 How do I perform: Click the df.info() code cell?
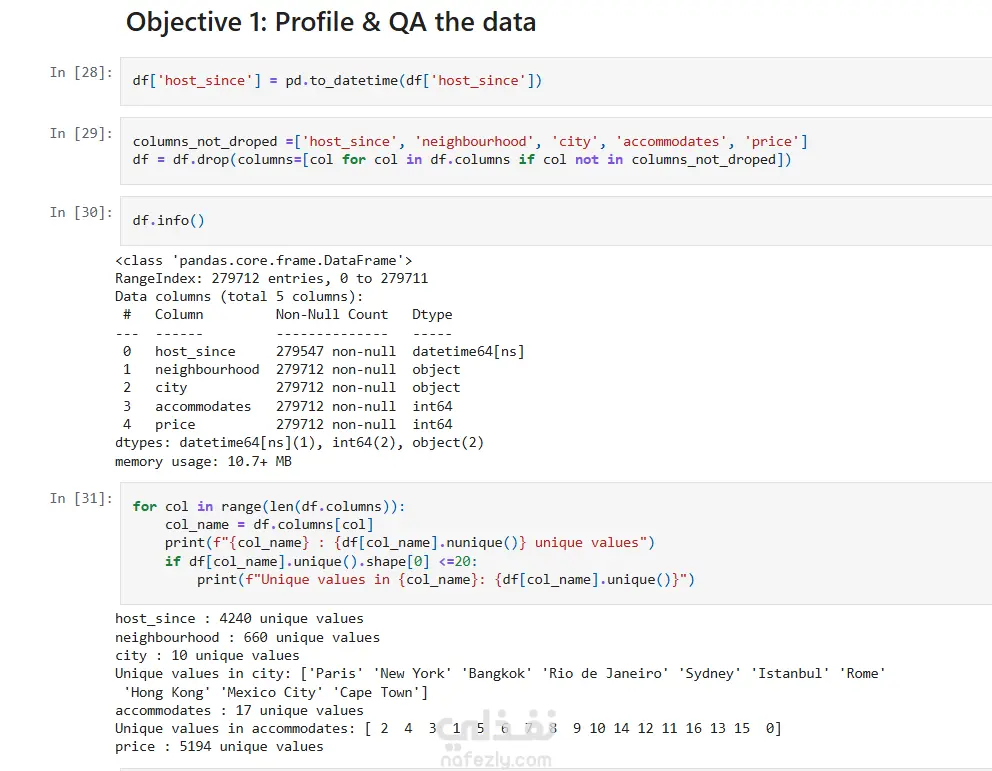(x=555, y=221)
